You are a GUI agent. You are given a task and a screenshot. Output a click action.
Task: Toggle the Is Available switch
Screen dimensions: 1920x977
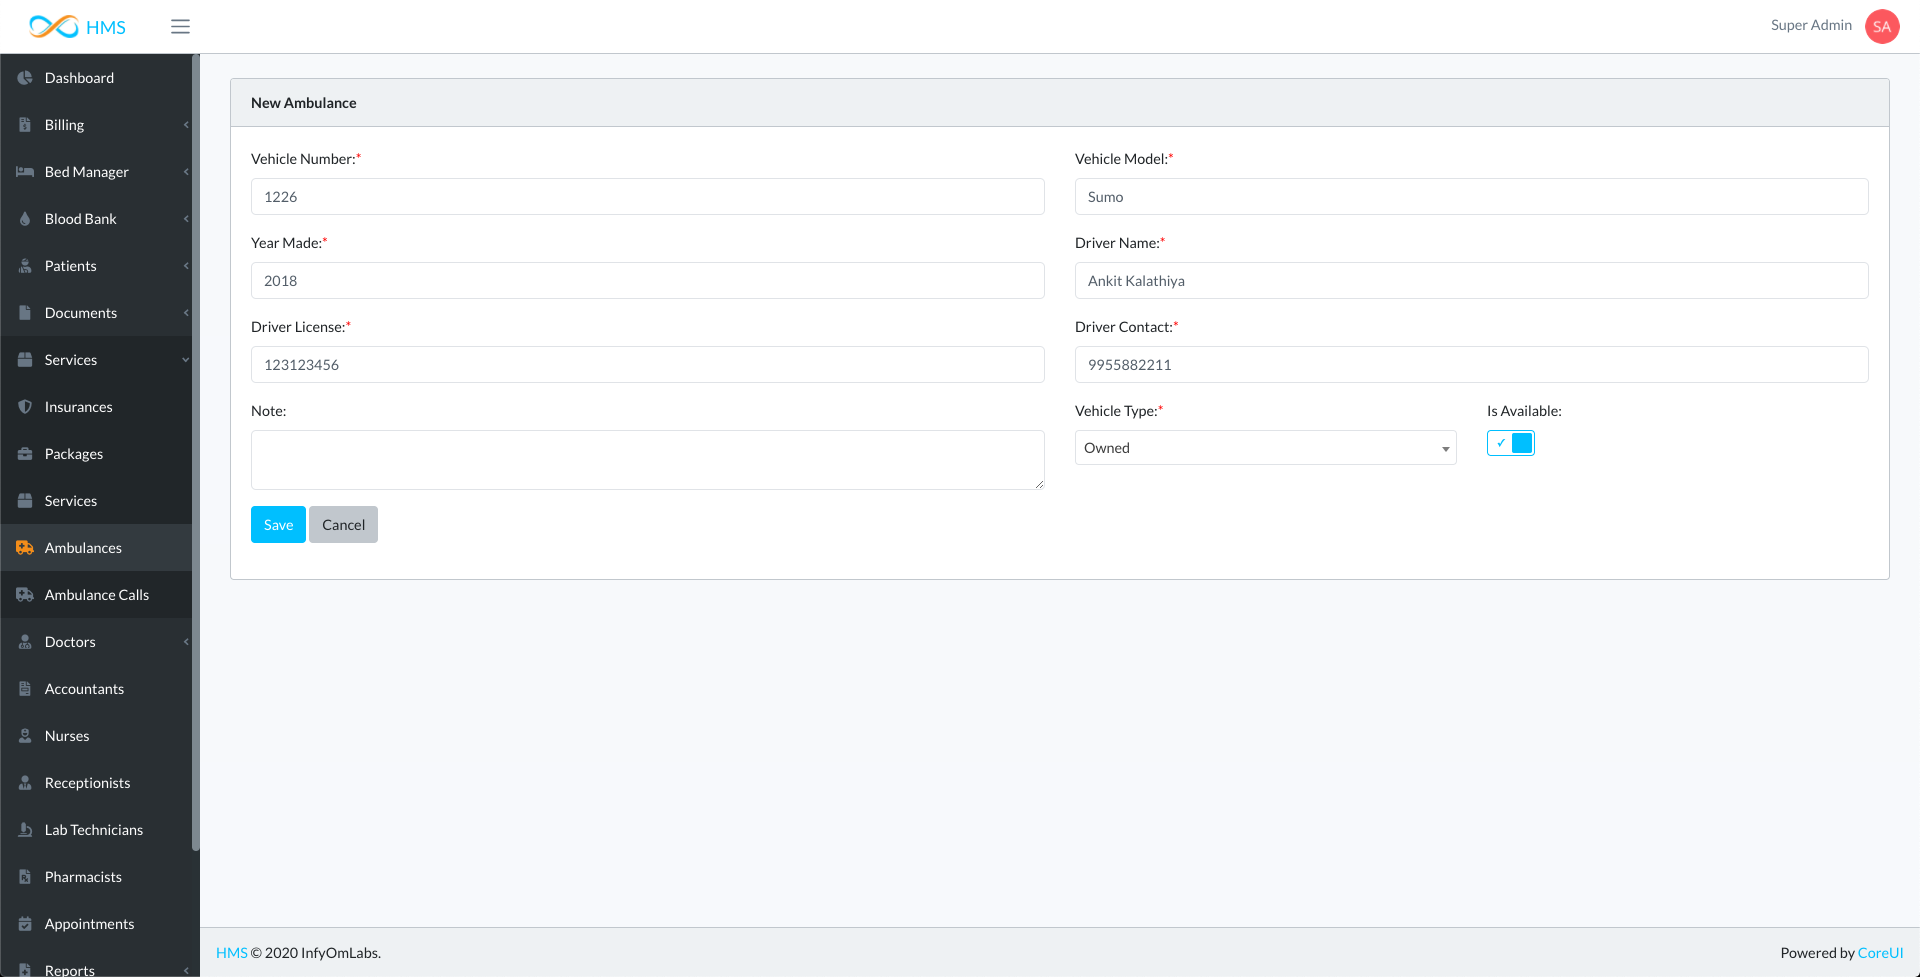coord(1510,443)
